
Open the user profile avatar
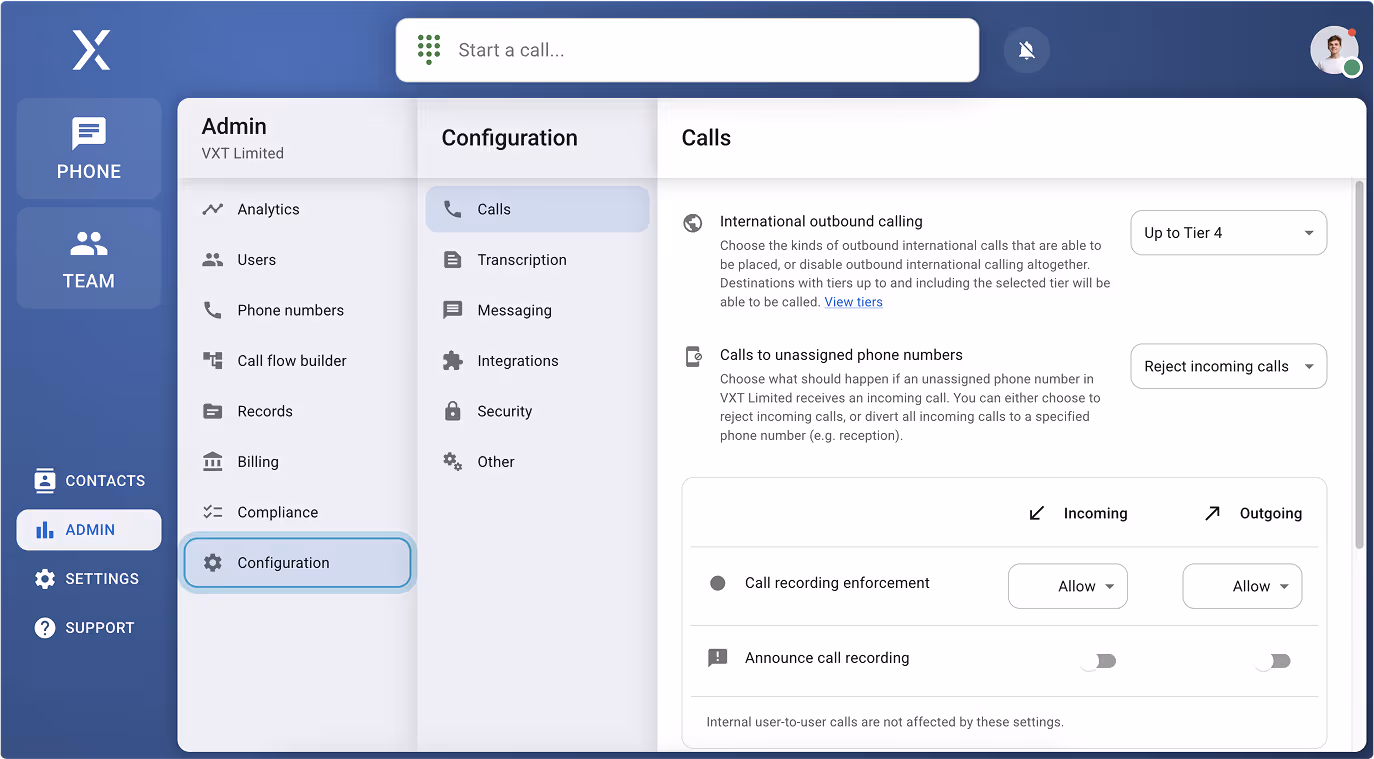[1334, 50]
